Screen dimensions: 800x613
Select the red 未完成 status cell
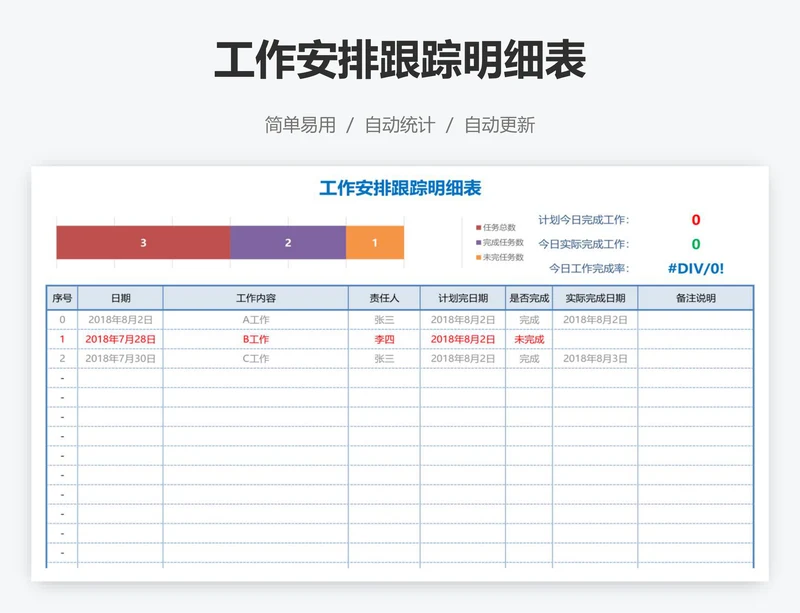click(x=529, y=339)
